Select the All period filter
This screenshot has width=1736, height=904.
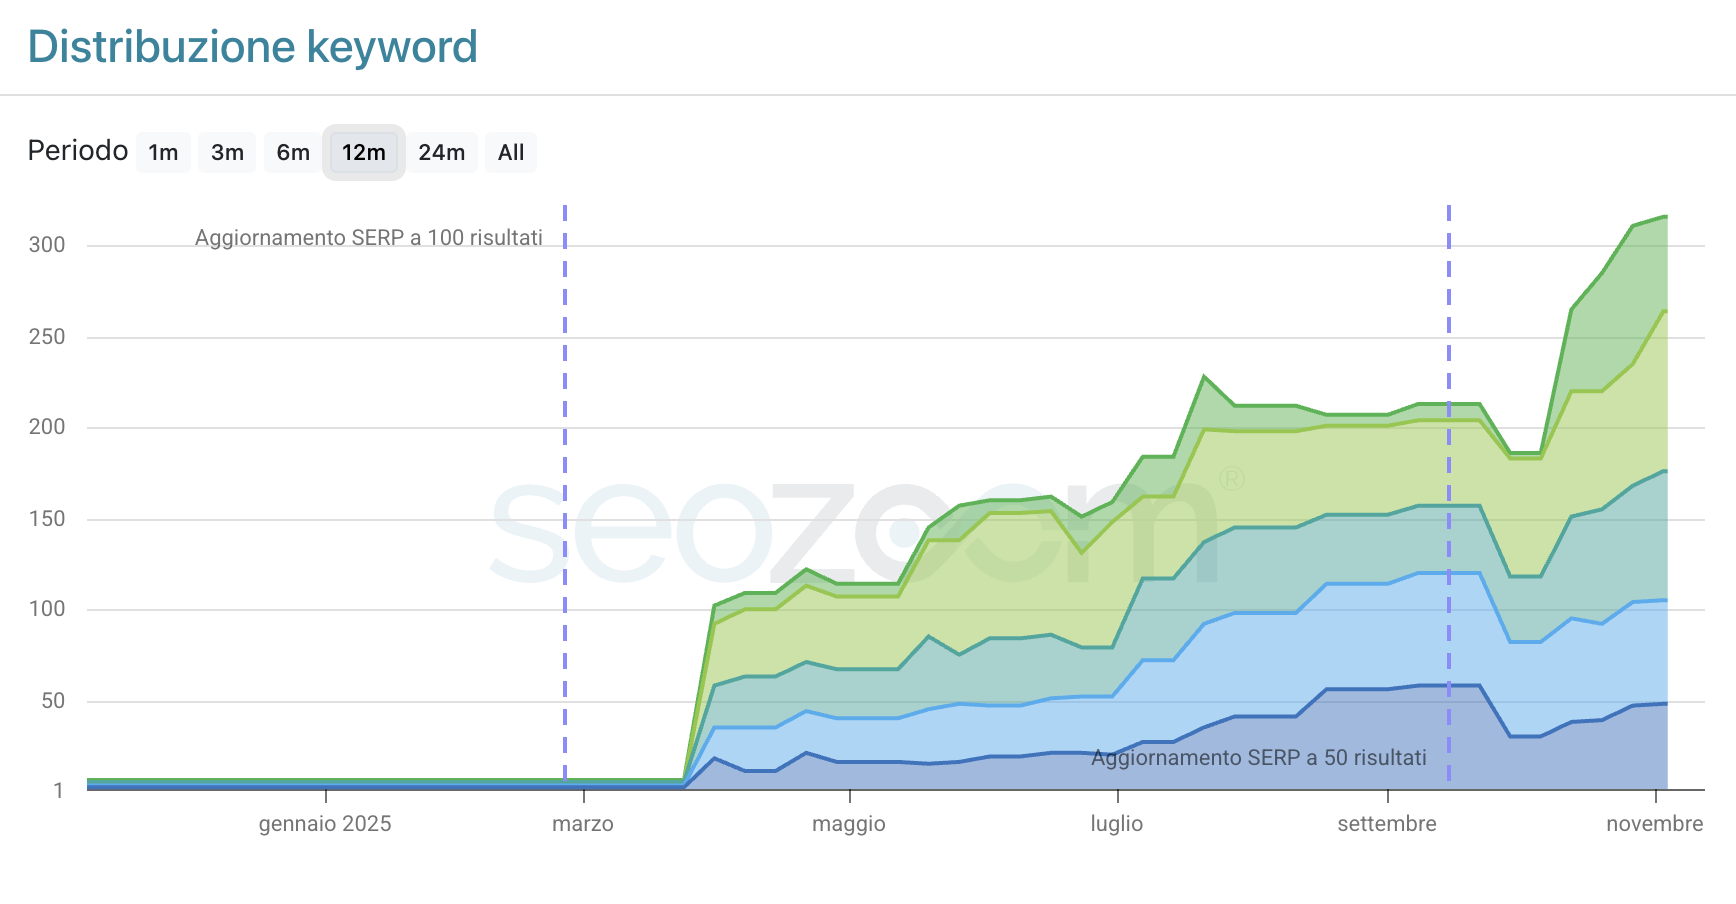tap(510, 152)
